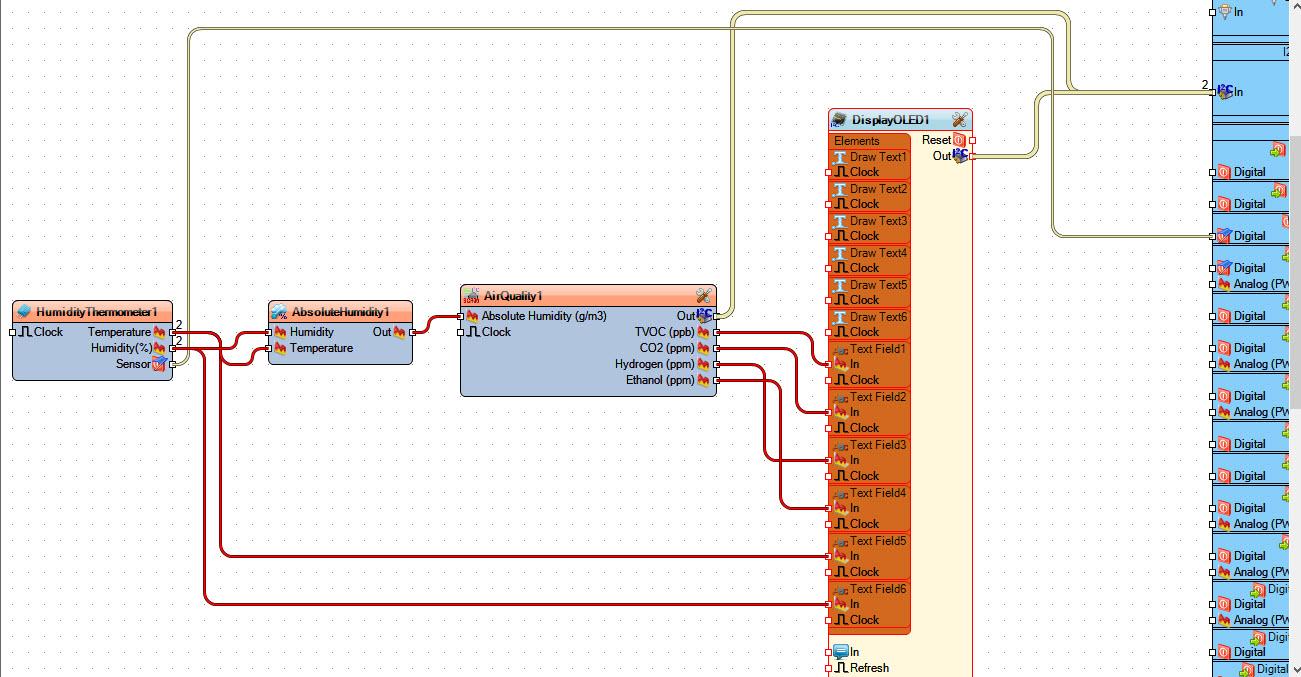Click the display In icon above Refresh

pos(841,652)
